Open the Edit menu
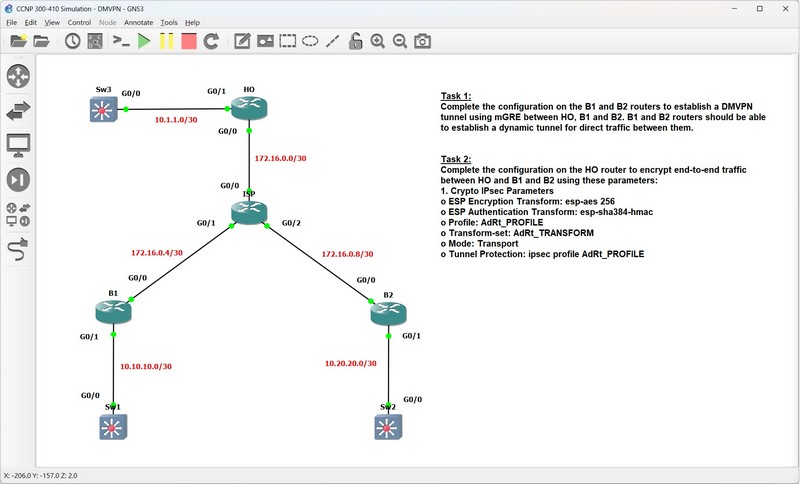The image size is (800, 484). coord(31,22)
